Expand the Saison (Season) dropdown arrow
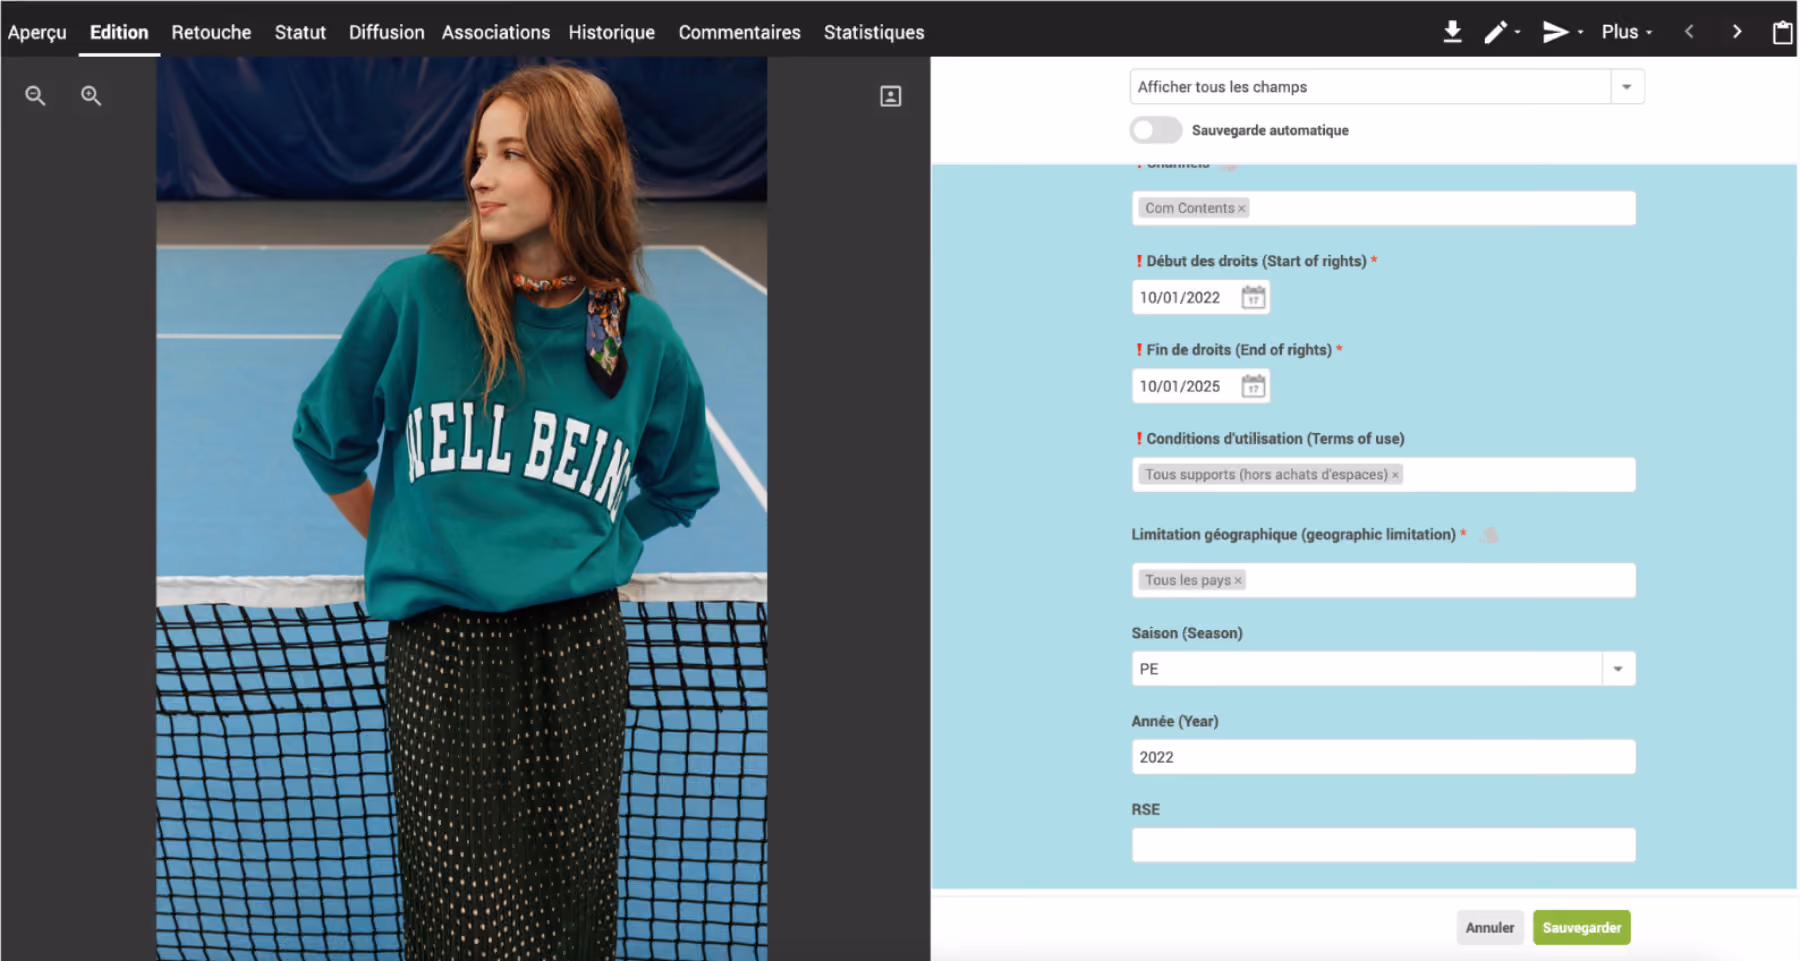Image resolution: width=1800 pixels, height=961 pixels. click(1618, 669)
